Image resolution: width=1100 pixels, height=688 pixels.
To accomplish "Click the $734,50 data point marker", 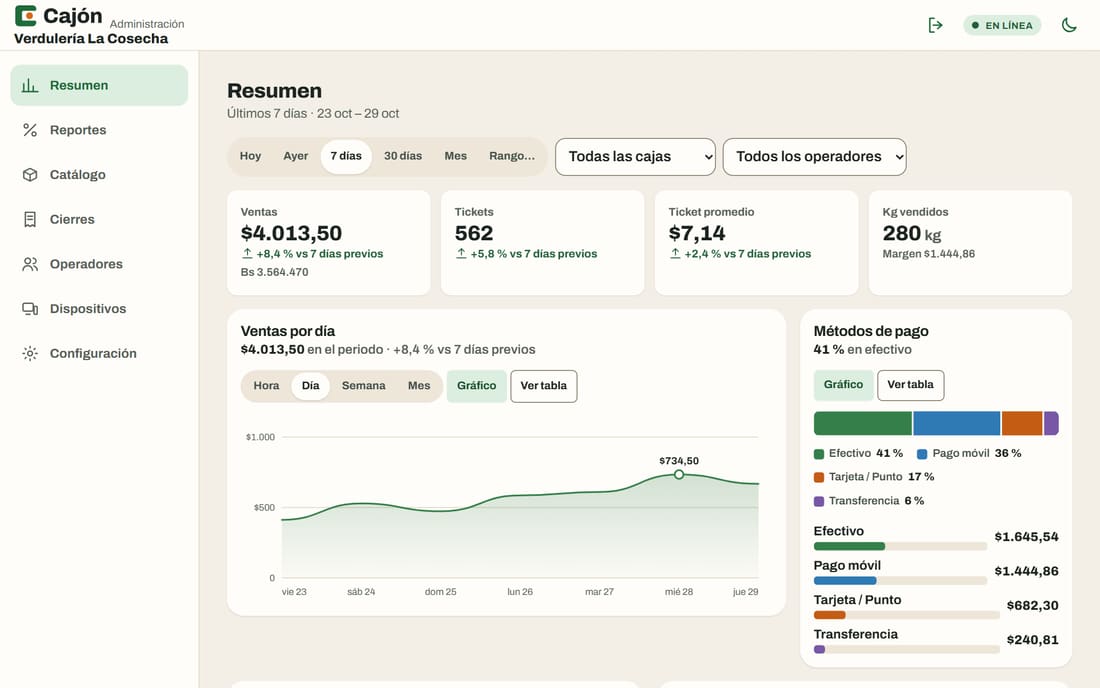I will click(678, 475).
